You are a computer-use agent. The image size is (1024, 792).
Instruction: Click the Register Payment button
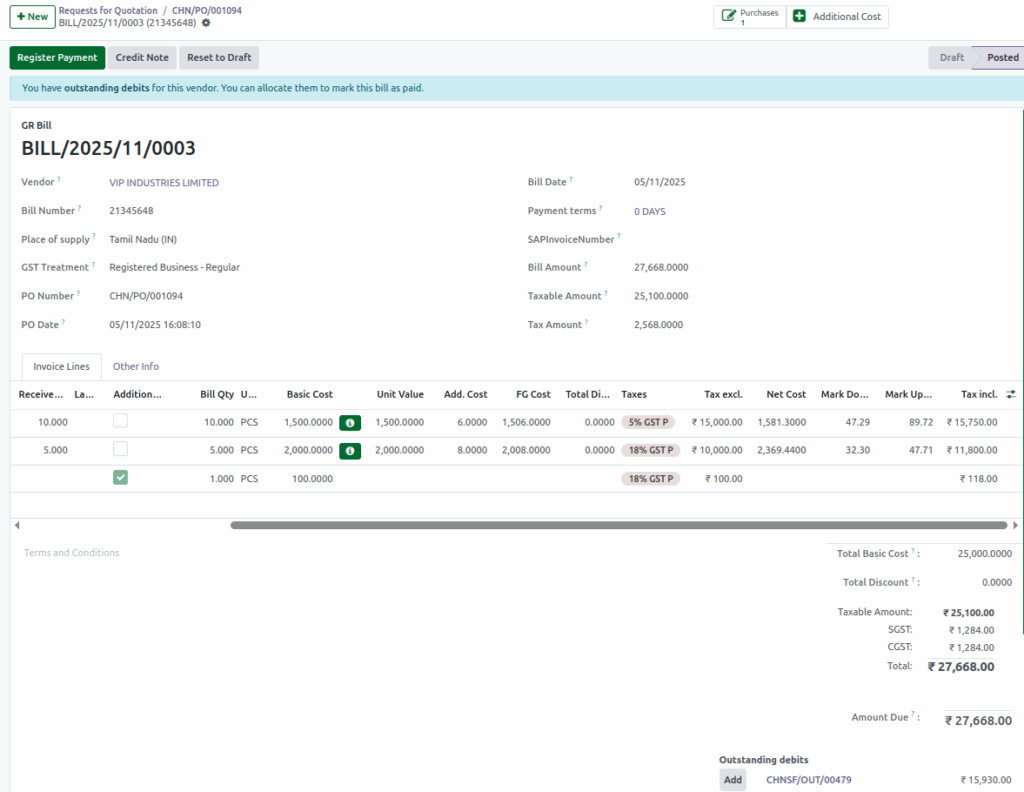56,57
